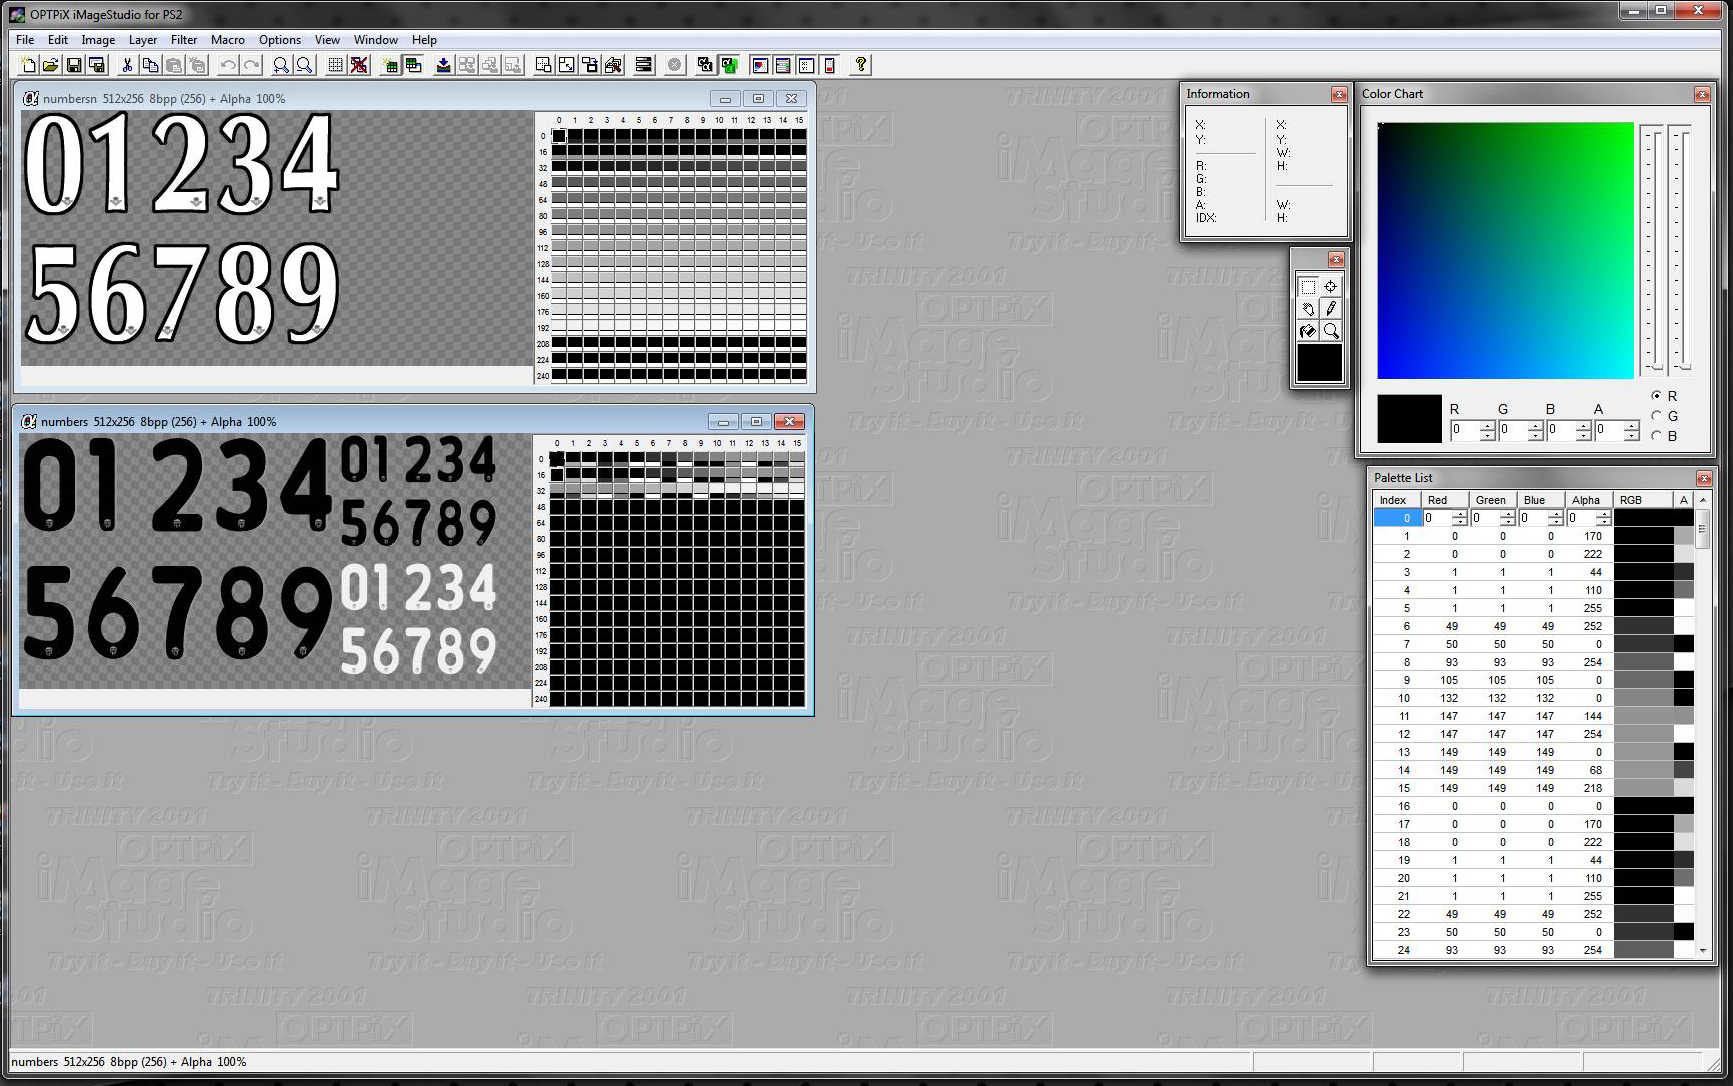Click the RGB column header in Palette List

click(x=1643, y=500)
